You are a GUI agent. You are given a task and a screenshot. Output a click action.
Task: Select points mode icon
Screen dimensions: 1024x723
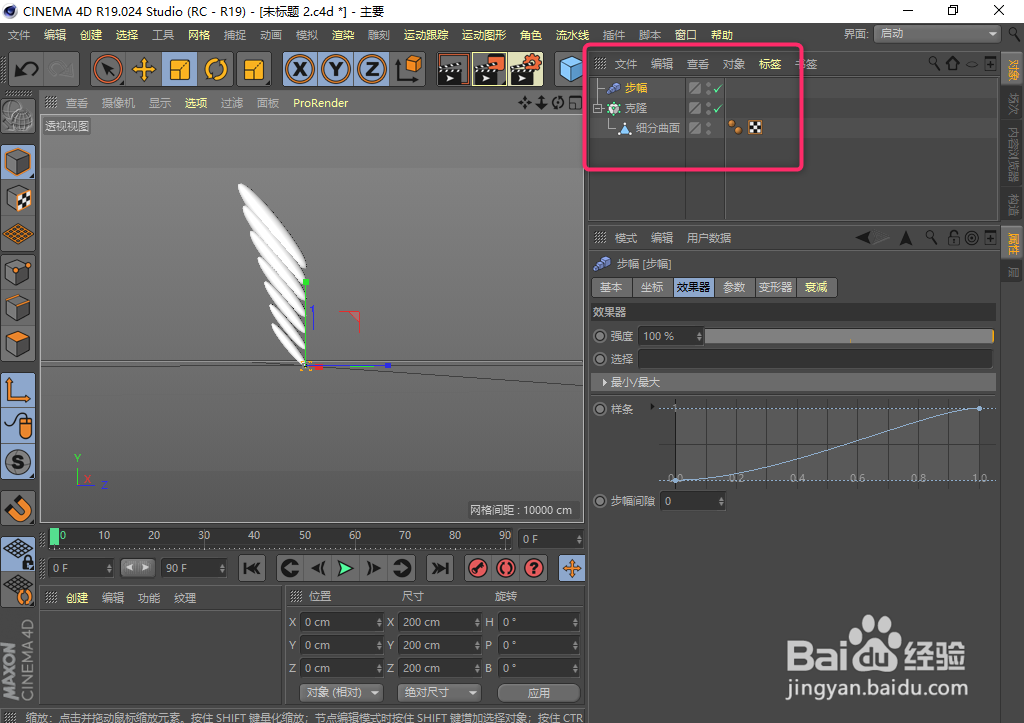18,272
